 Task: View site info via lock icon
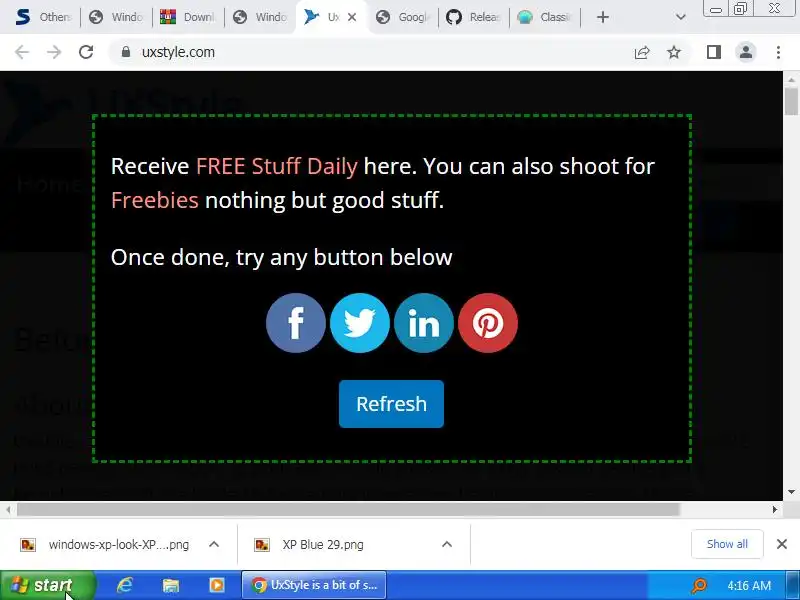pyautogui.click(x=126, y=52)
